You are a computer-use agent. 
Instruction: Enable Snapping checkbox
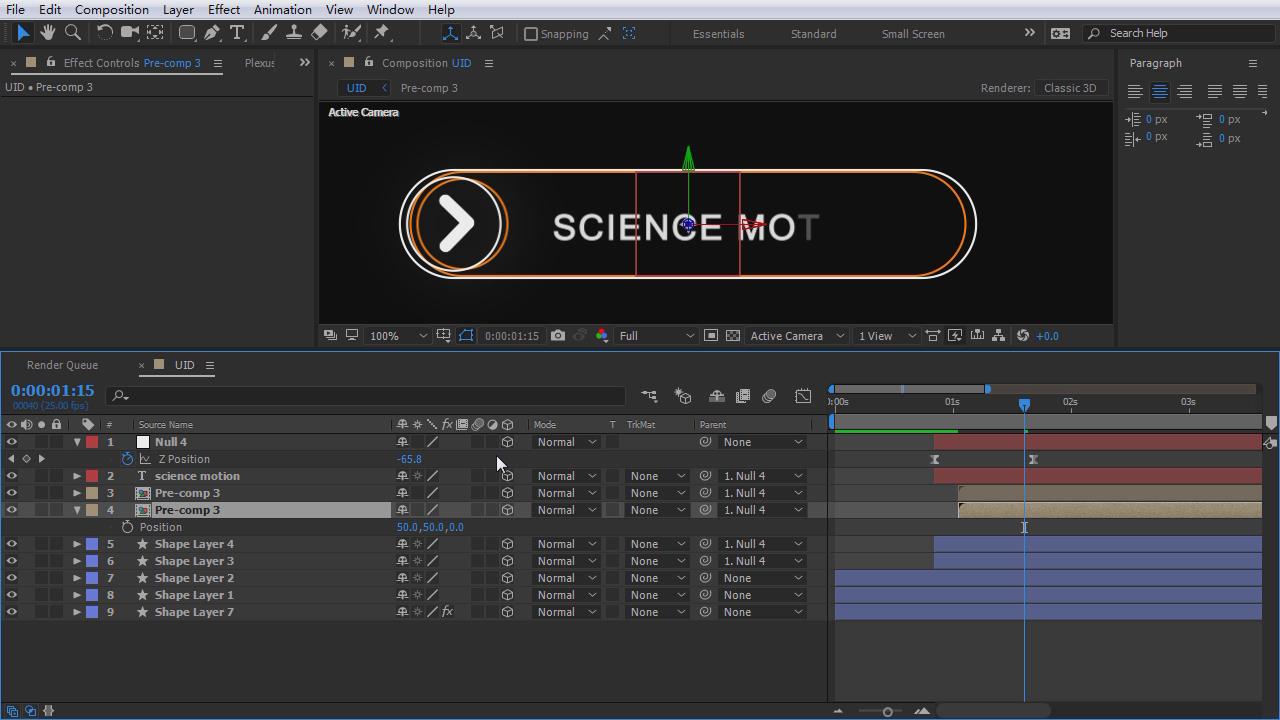[x=531, y=34]
